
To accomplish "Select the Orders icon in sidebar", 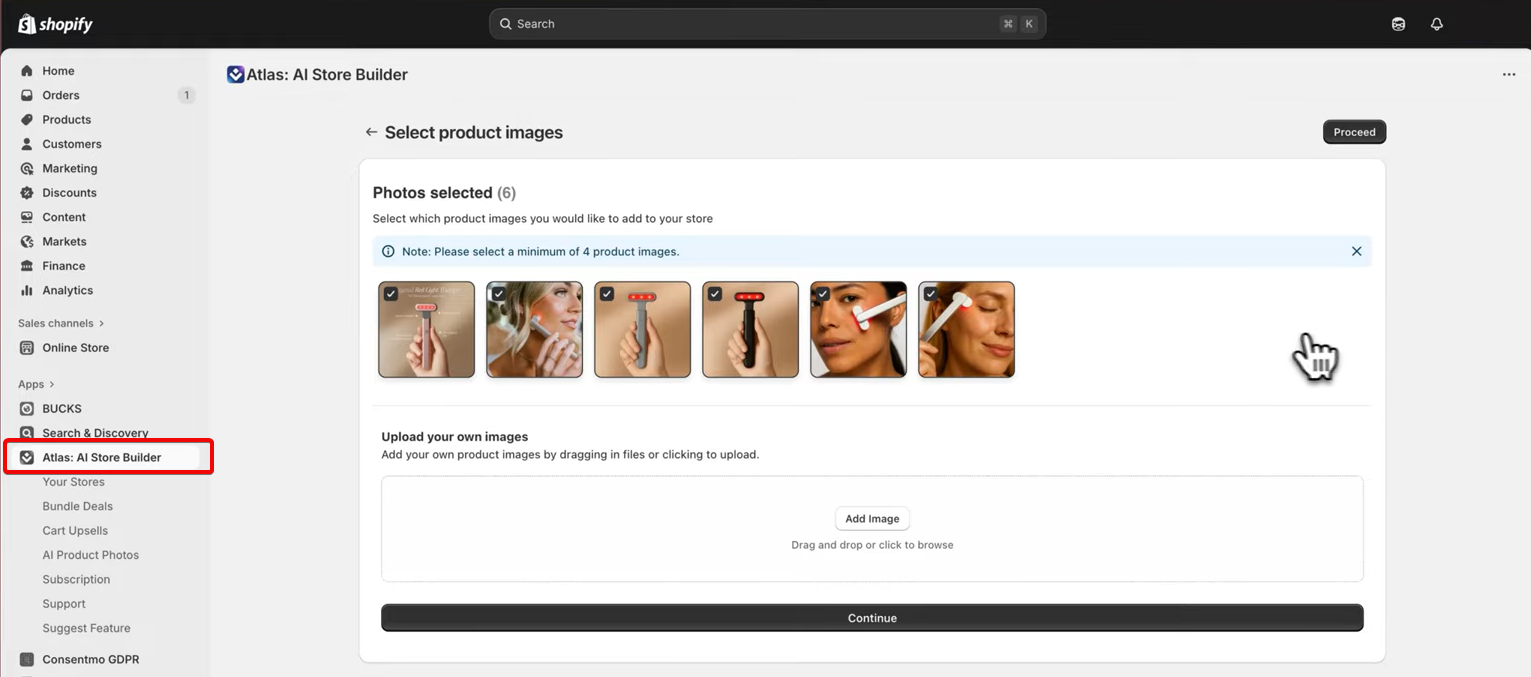I will [26, 95].
